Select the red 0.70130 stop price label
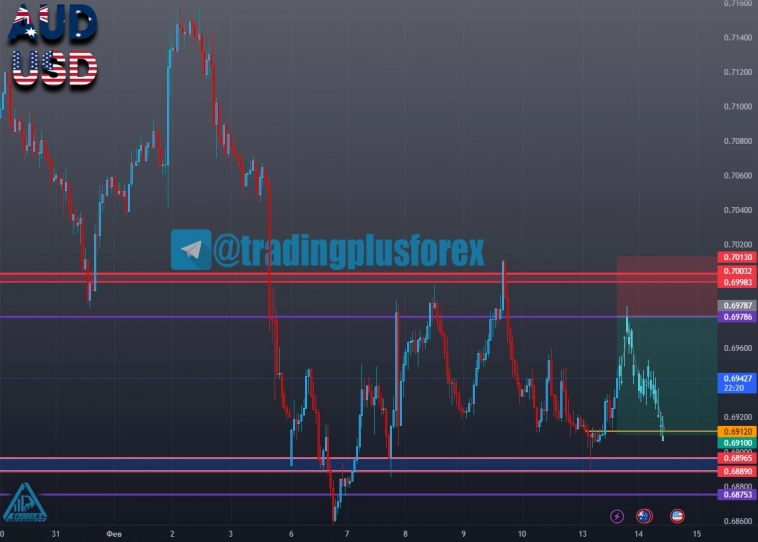Viewport: 758px width, 542px height. click(x=737, y=257)
